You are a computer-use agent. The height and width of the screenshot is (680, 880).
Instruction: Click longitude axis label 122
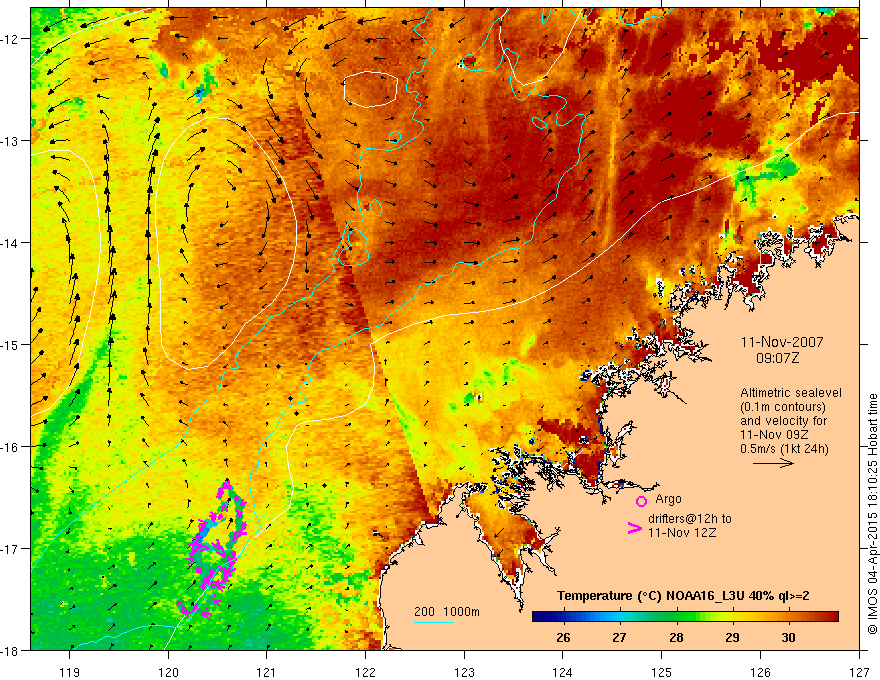tap(365, 672)
